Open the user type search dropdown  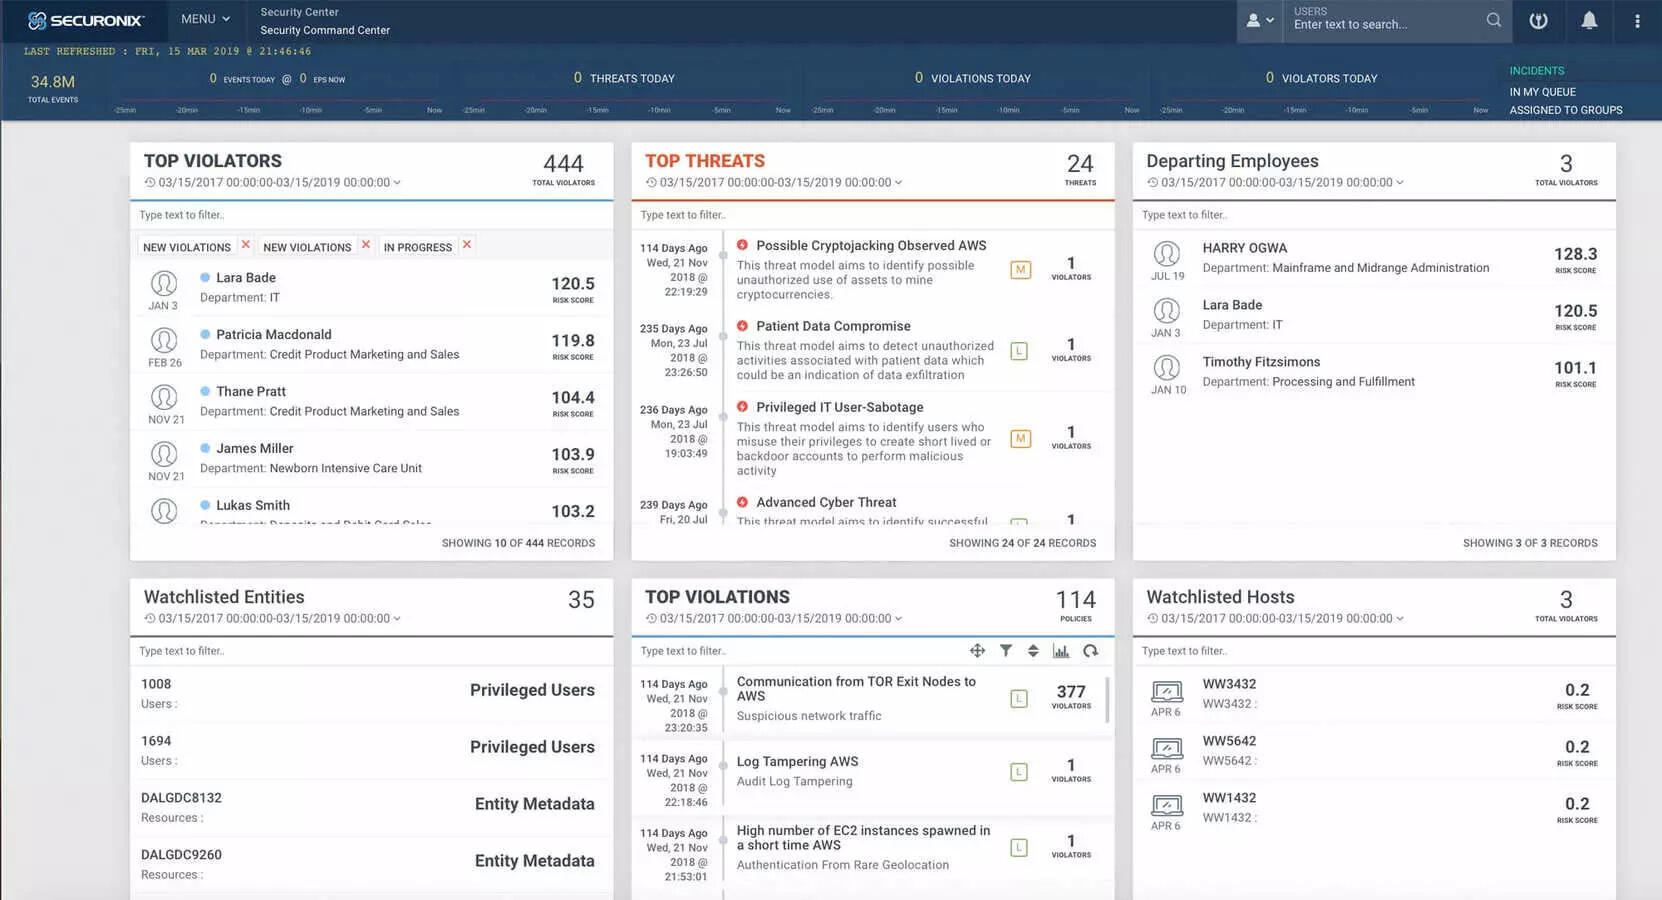pos(1259,20)
